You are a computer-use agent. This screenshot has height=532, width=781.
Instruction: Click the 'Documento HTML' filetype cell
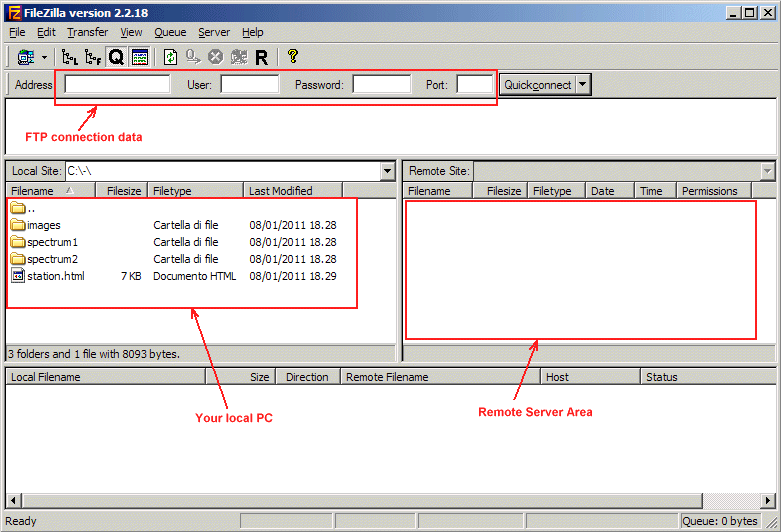[194, 276]
